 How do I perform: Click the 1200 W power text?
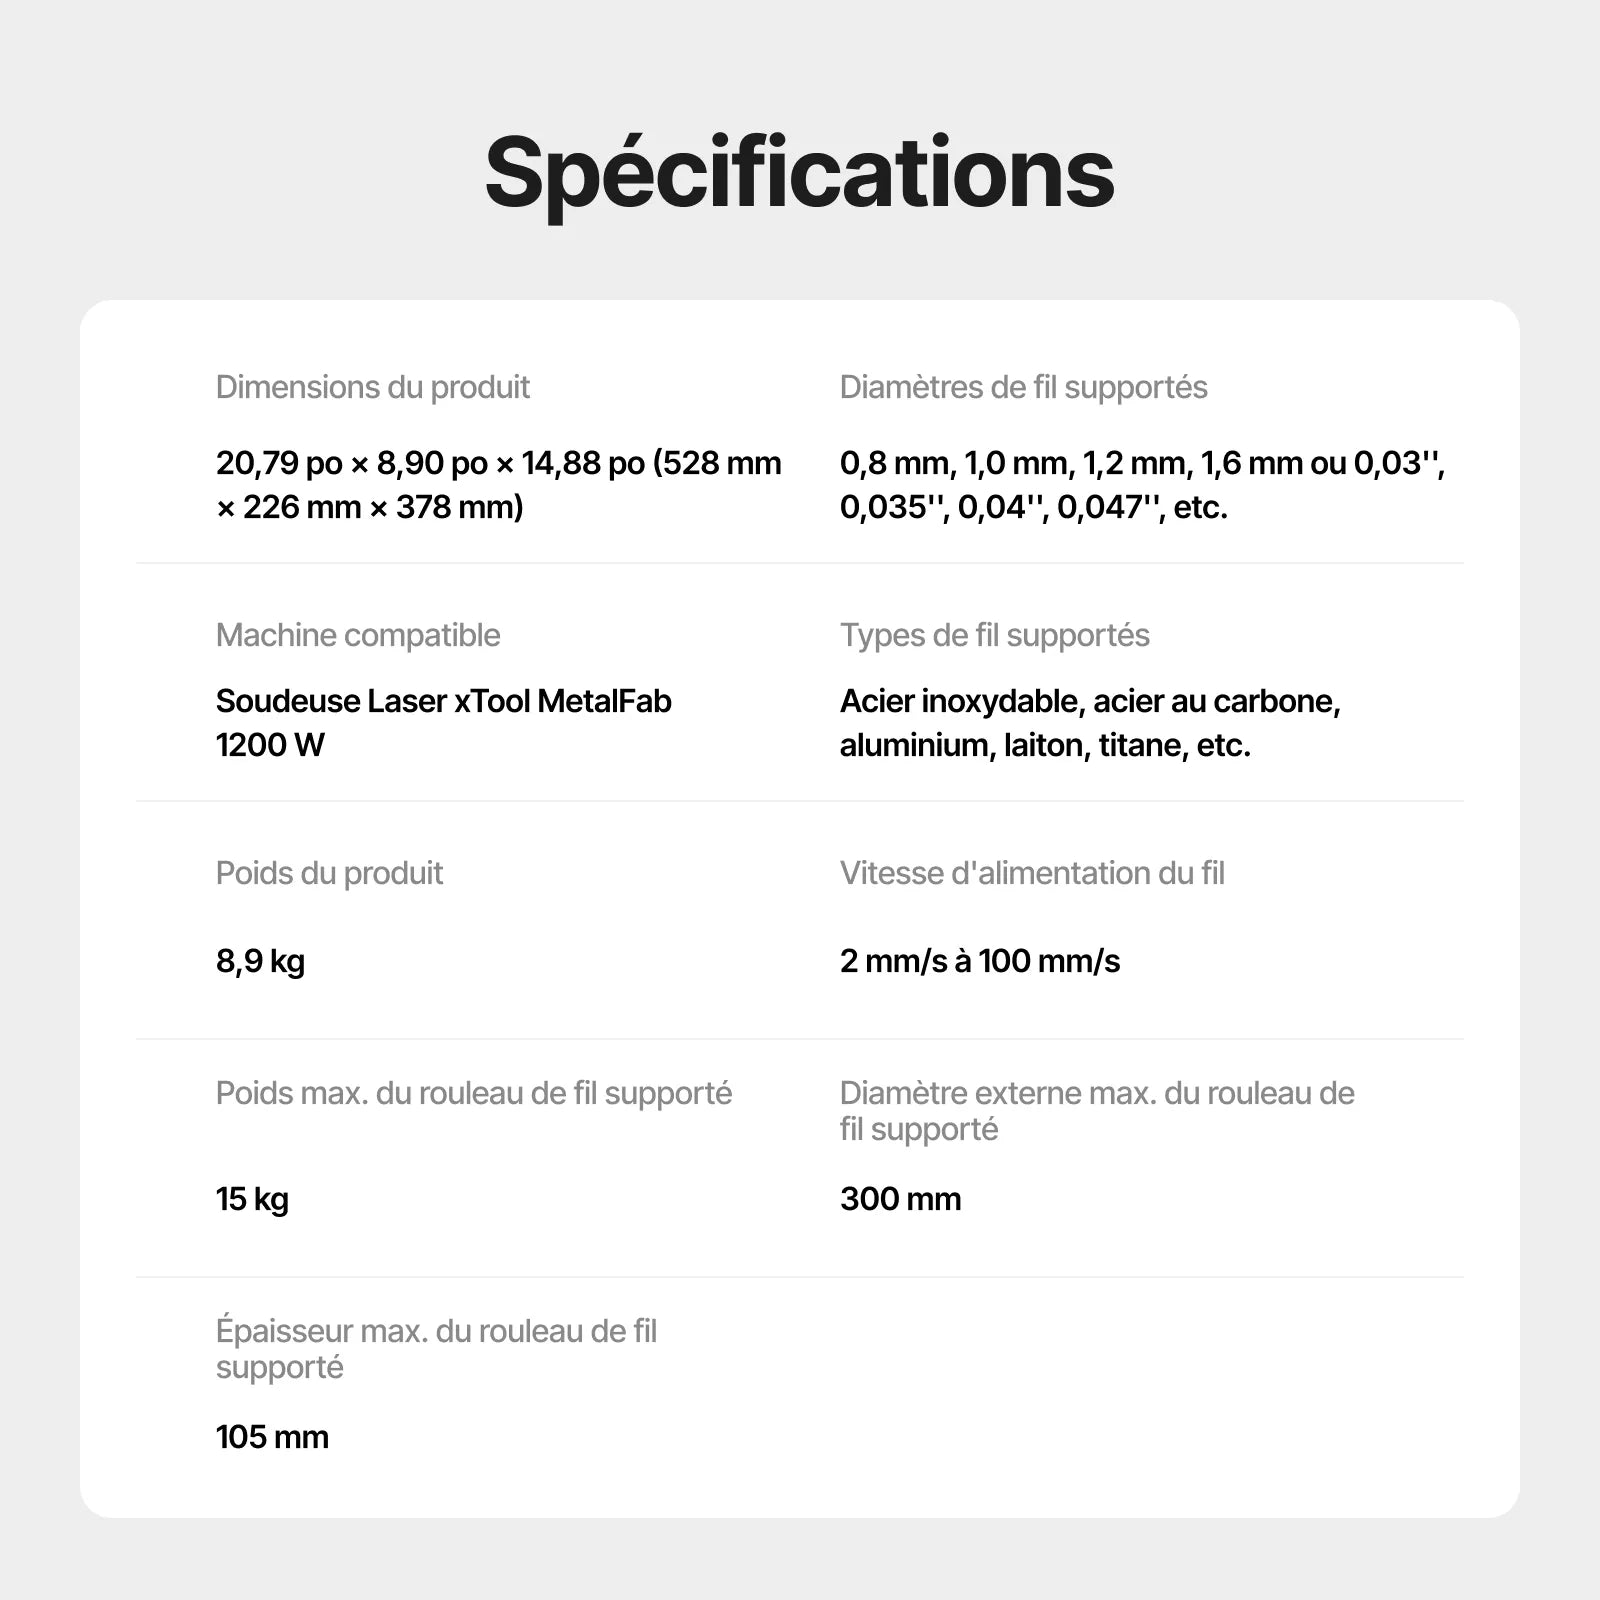coord(270,745)
